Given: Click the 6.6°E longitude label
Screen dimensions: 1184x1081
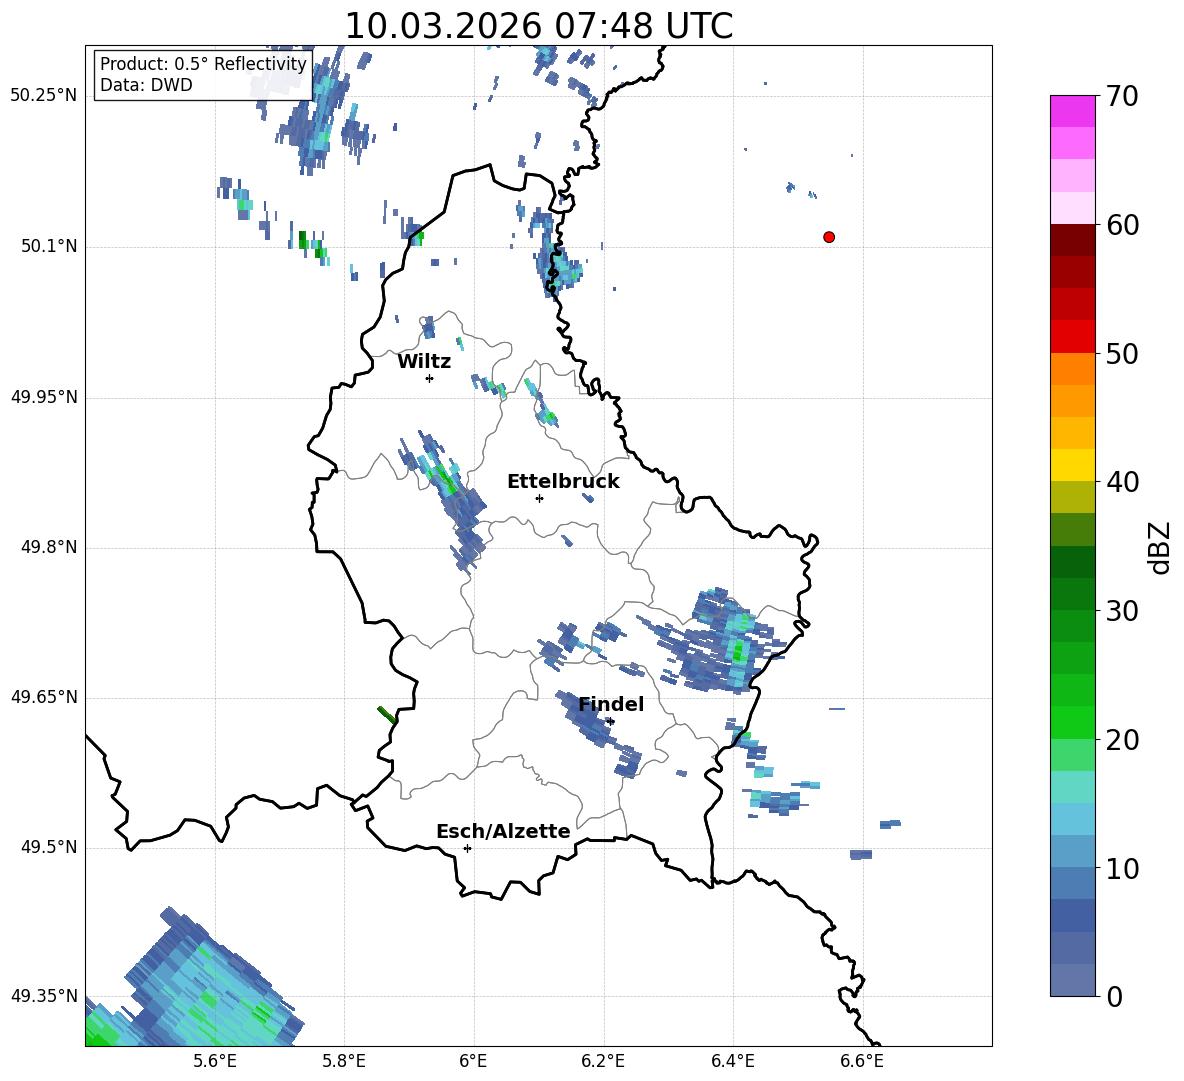Looking at the screenshot, I should pos(862,1061).
